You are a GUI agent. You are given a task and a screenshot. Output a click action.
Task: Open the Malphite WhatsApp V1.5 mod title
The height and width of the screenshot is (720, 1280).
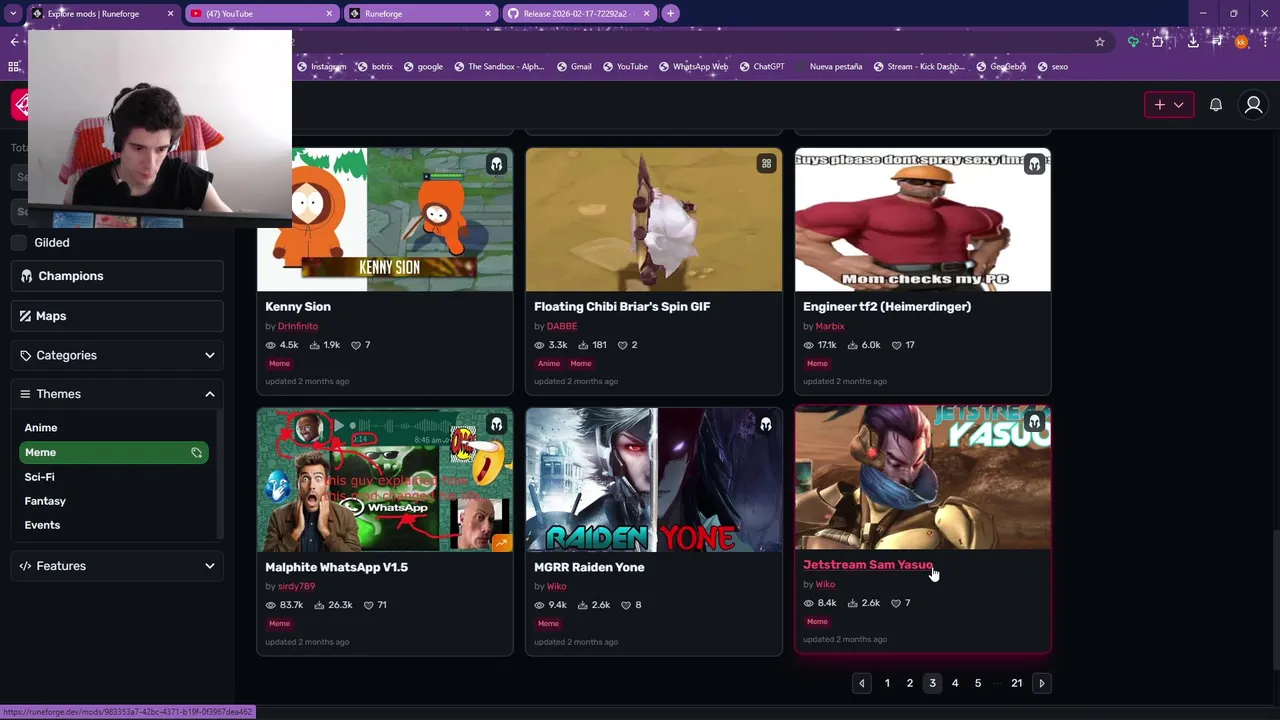click(x=336, y=567)
